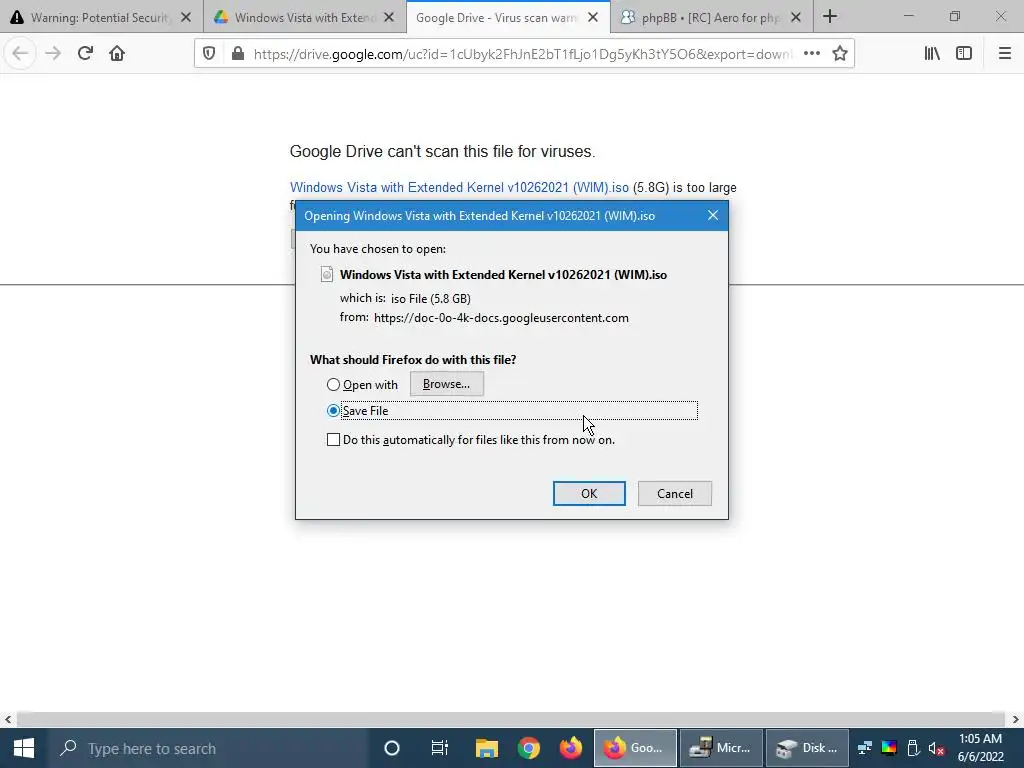
Task: Click the address bar URL
Action: point(522,54)
